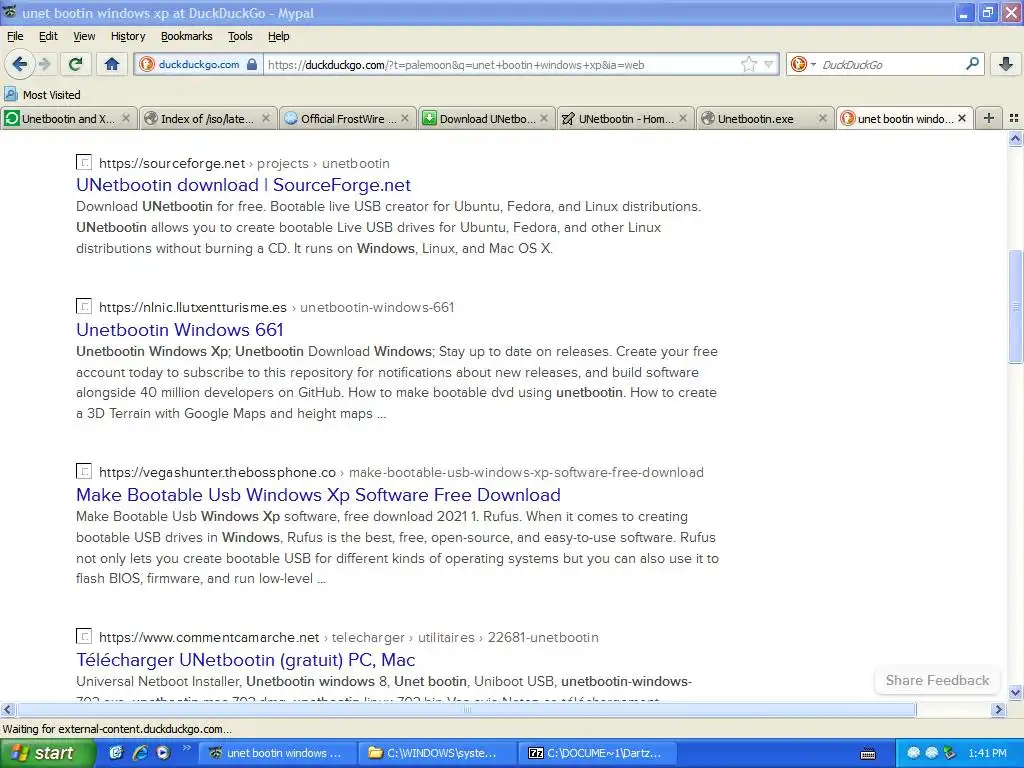Open the File menu

(x=15, y=37)
